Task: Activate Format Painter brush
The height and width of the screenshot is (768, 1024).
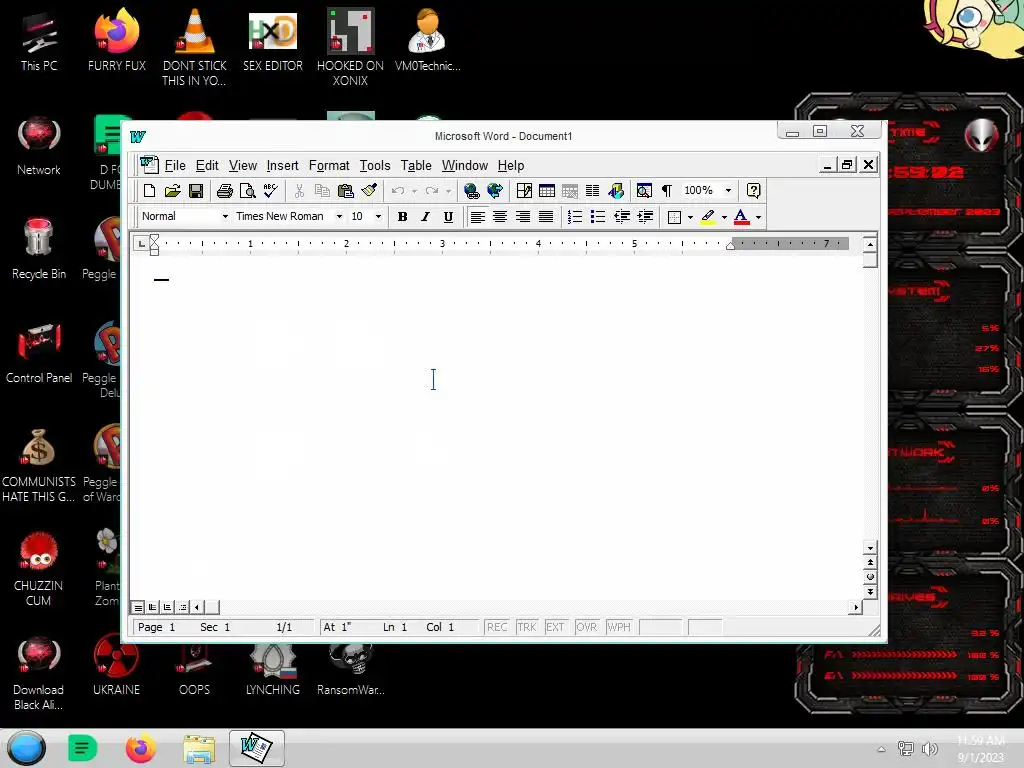Action: pyautogui.click(x=369, y=191)
